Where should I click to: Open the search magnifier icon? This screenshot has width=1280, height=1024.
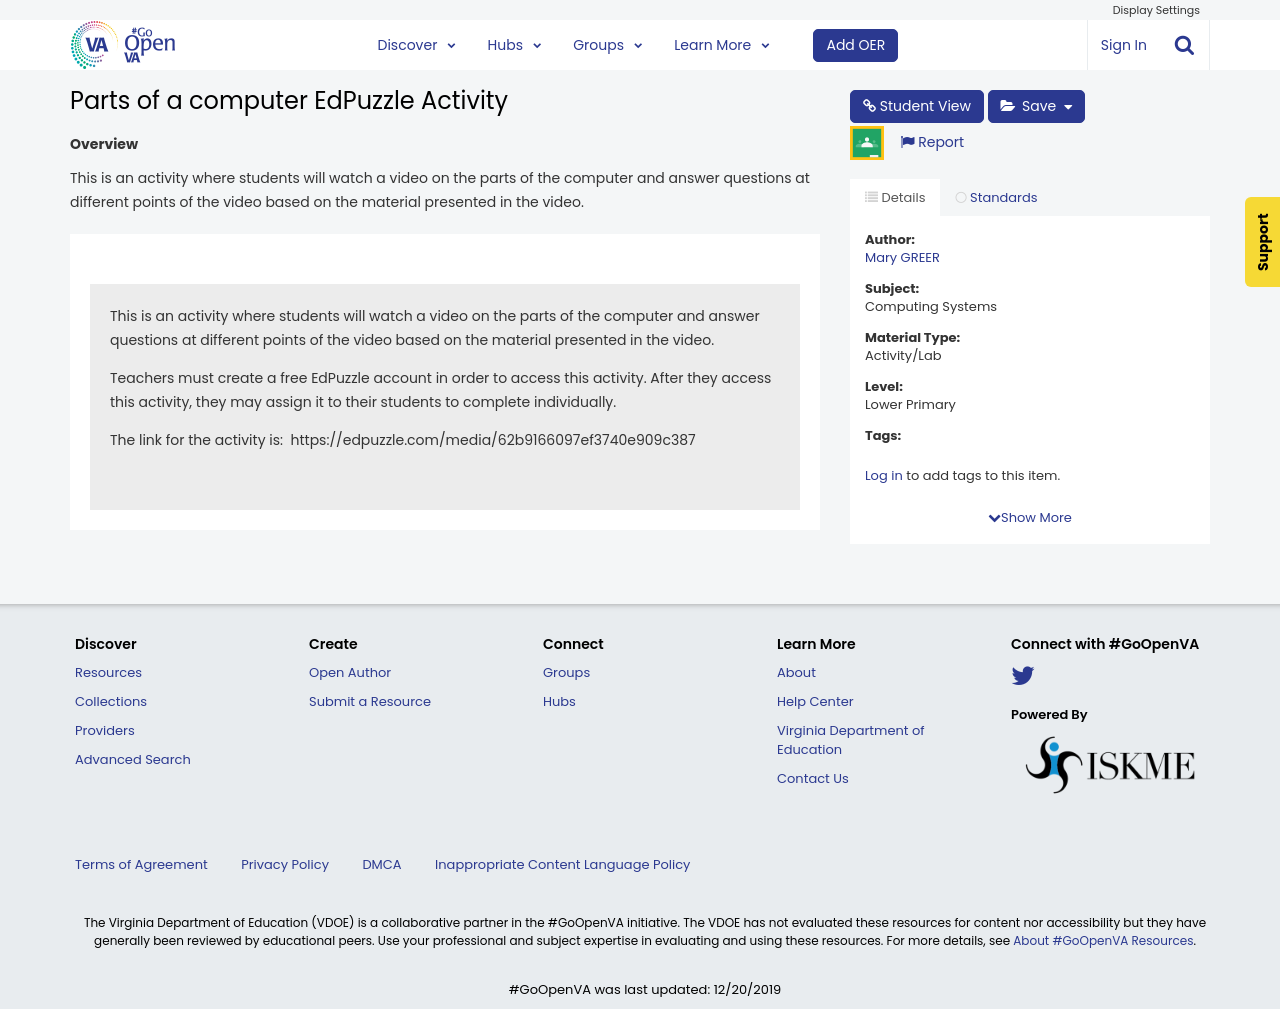1184,45
